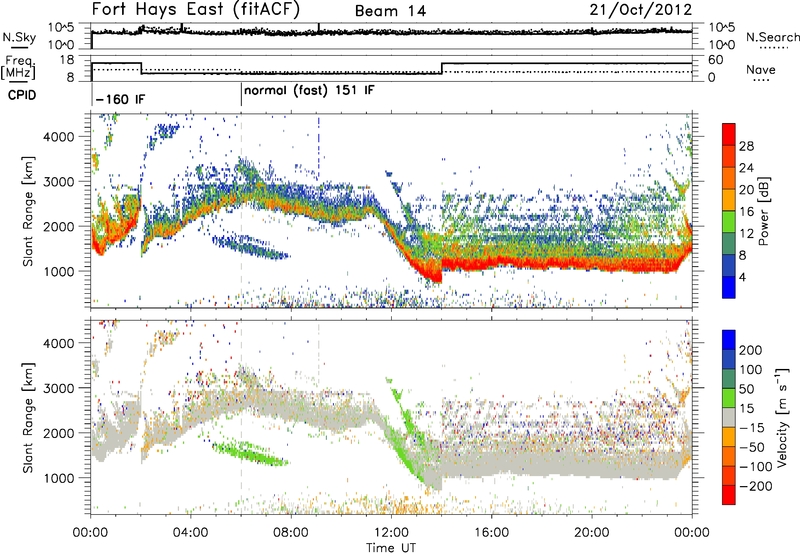Click the top blue segment of the Velocity colorbar

pyautogui.click(x=729, y=340)
